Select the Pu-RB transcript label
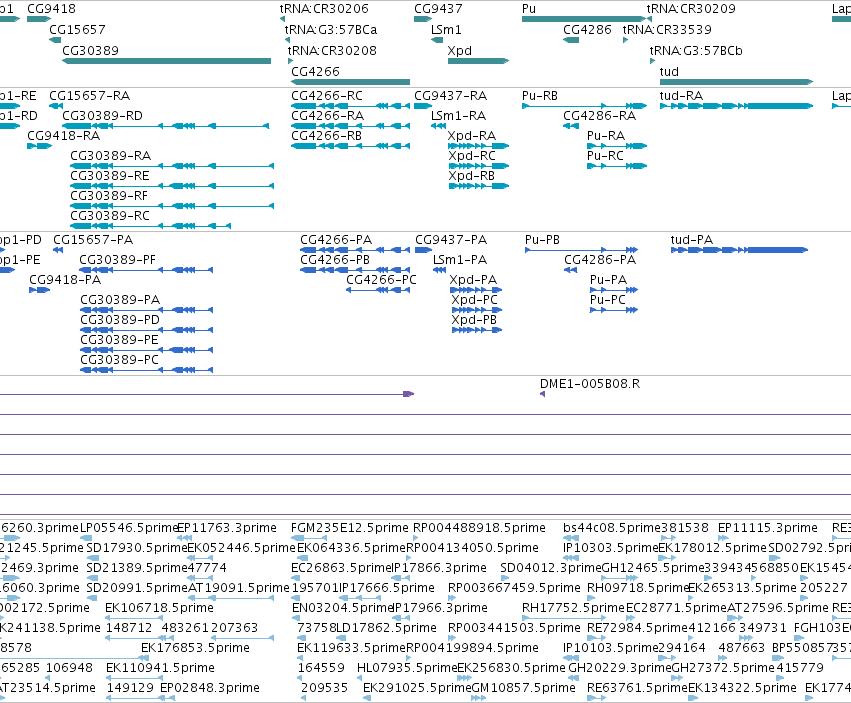This screenshot has width=851, height=703. tap(540, 96)
